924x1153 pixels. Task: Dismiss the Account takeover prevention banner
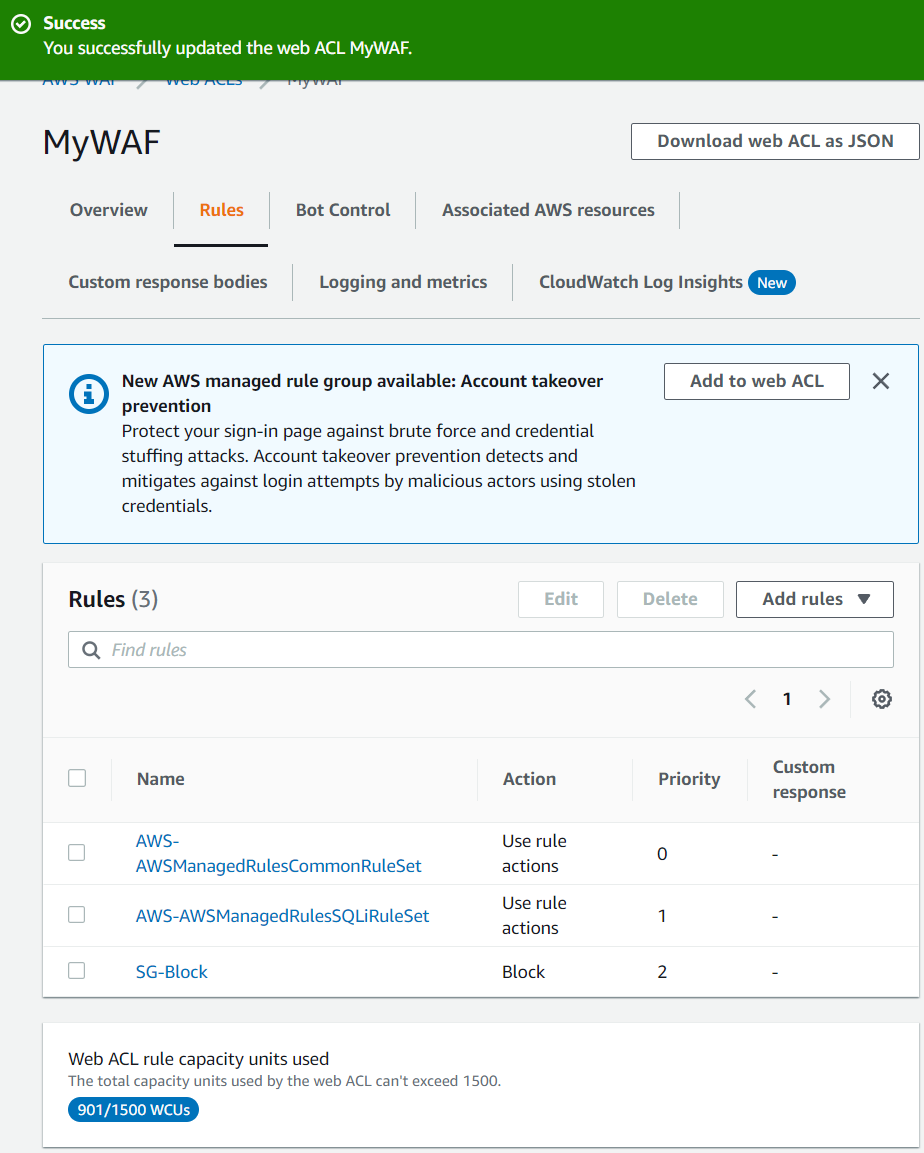pos(880,381)
